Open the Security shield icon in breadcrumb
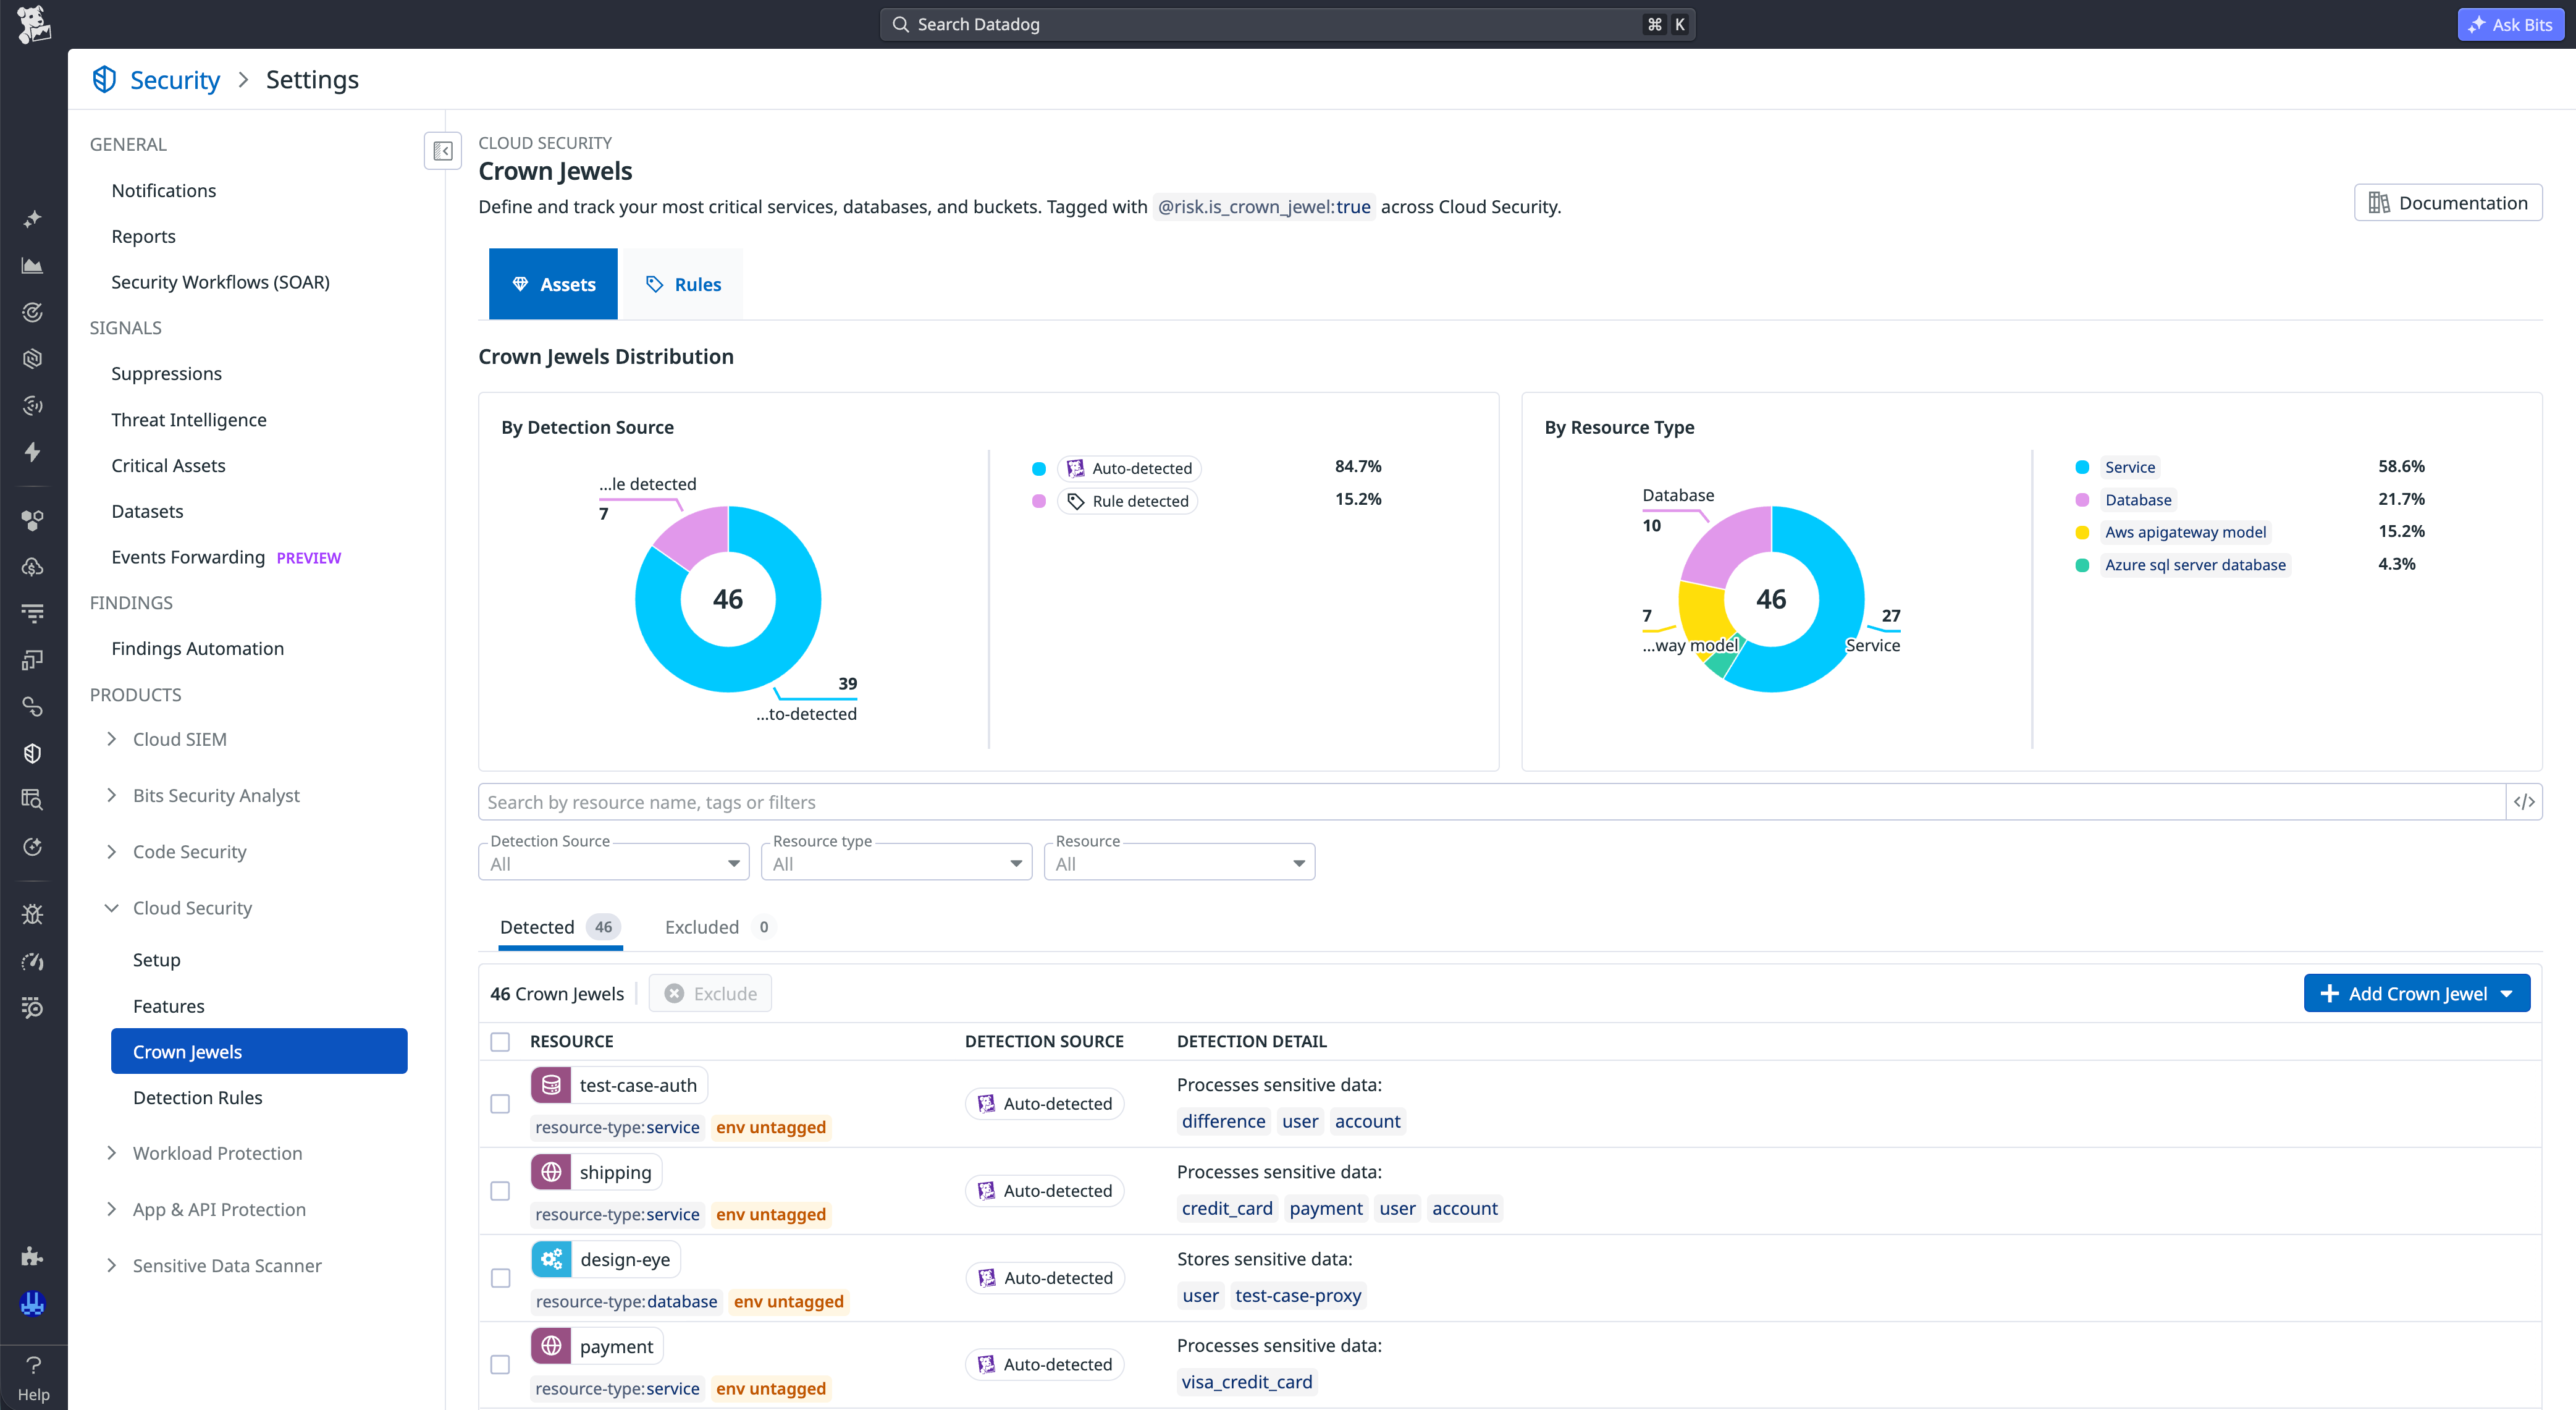2576x1410 pixels. (x=104, y=80)
